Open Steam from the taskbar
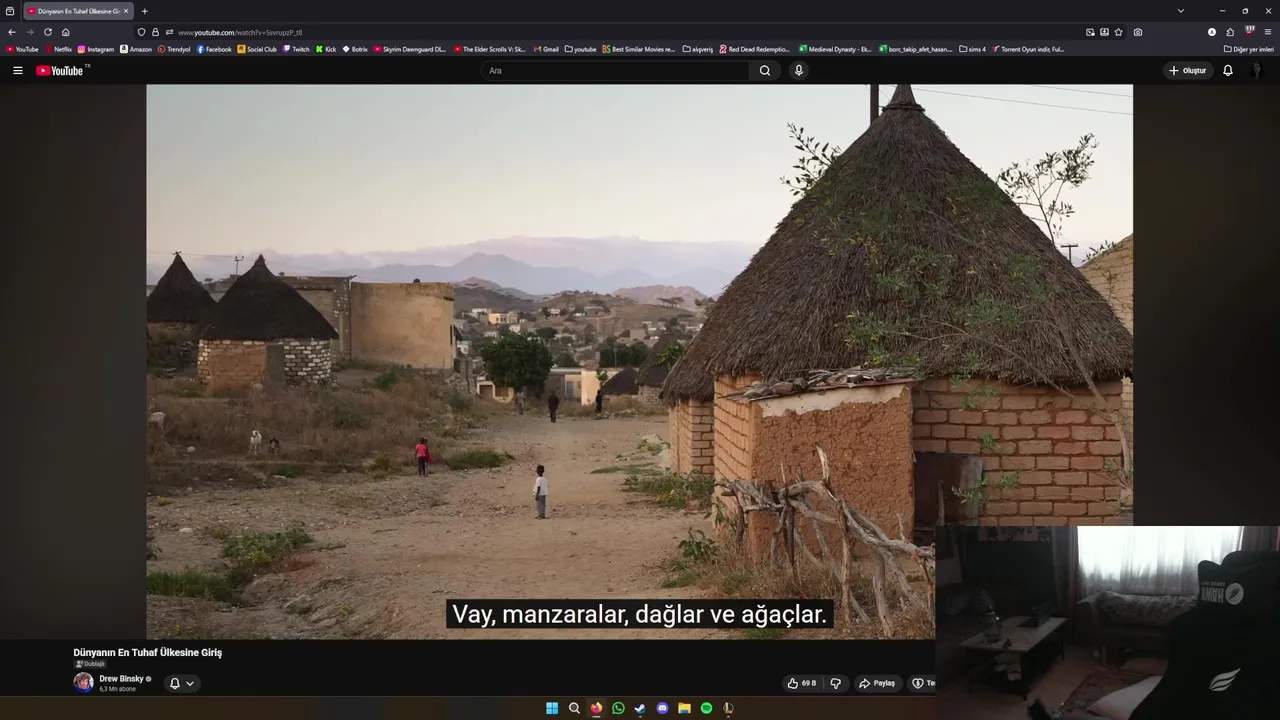The height and width of the screenshot is (720, 1280). pos(640,708)
